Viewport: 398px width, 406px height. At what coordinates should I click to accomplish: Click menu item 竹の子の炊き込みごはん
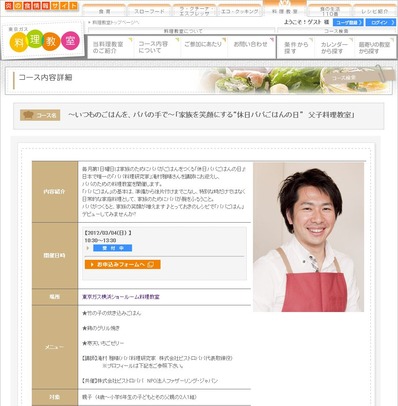(112, 313)
